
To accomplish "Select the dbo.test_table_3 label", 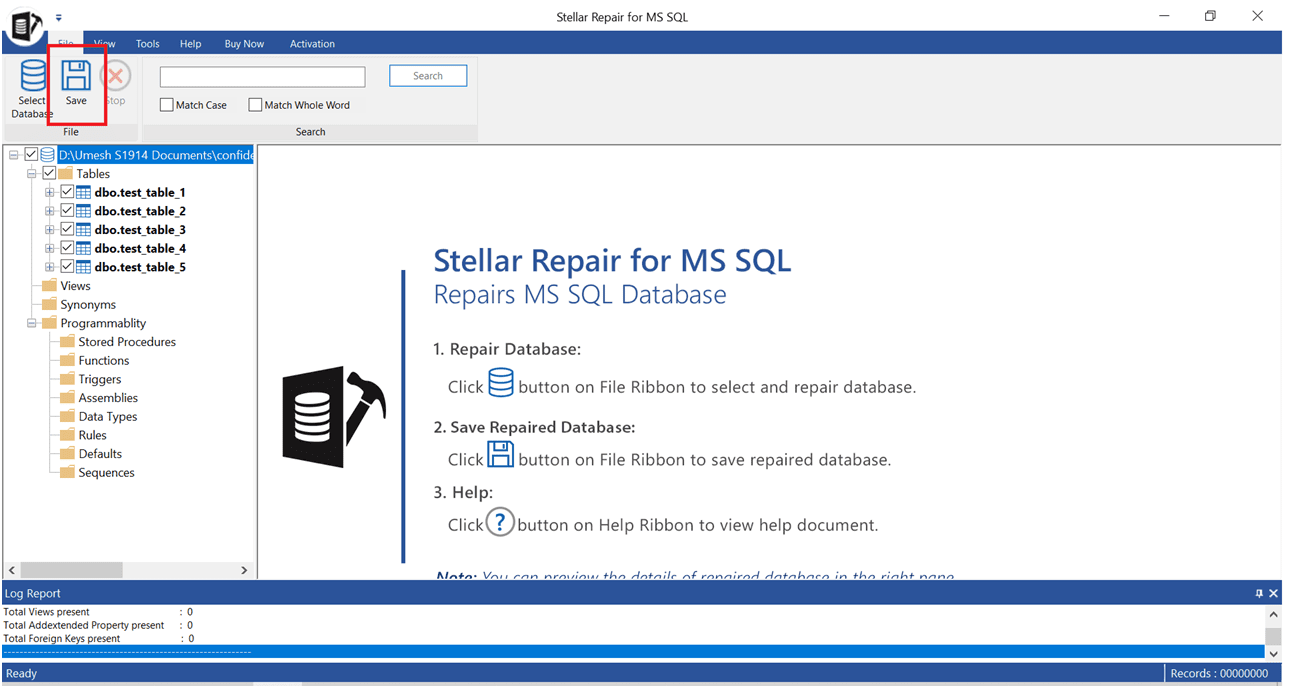I will pyautogui.click(x=140, y=230).
